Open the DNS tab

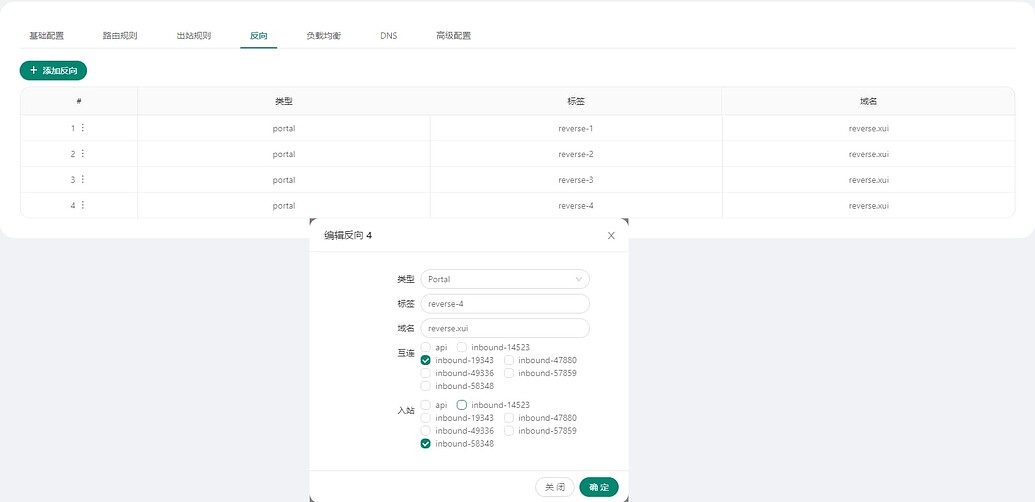pos(389,36)
